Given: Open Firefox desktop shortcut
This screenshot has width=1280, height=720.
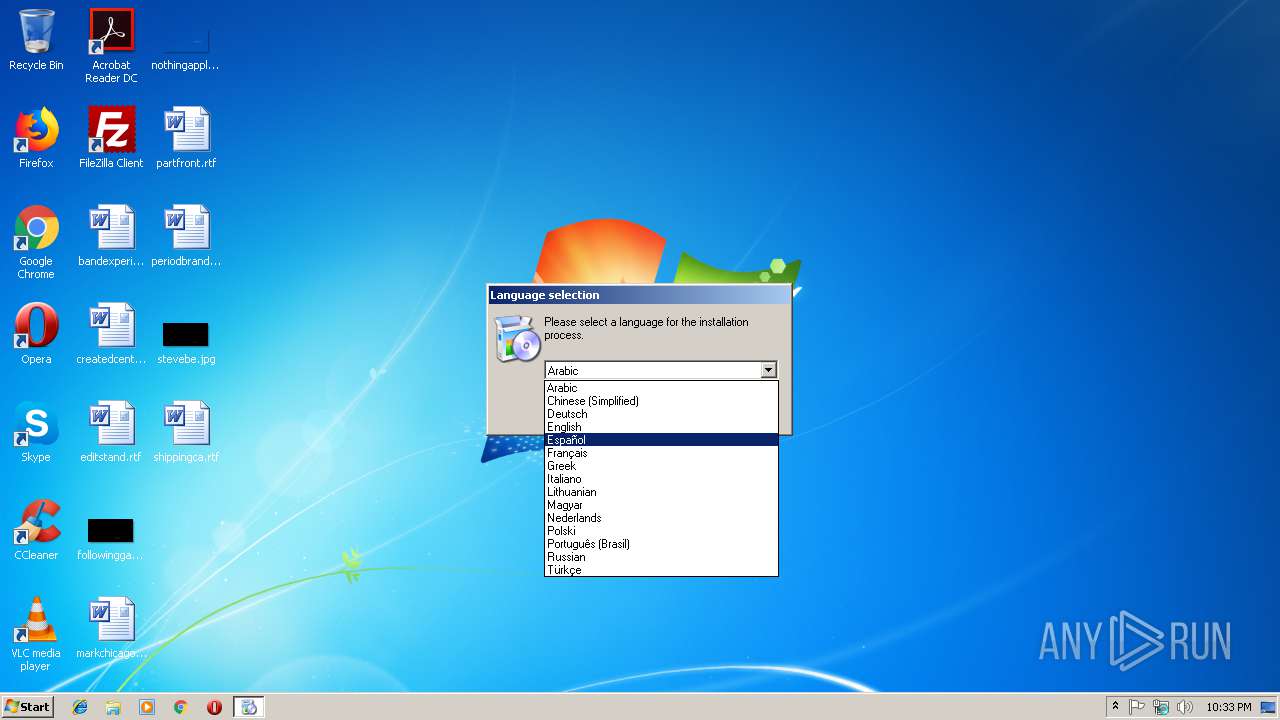Looking at the screenshot, I should coord(36,138).
